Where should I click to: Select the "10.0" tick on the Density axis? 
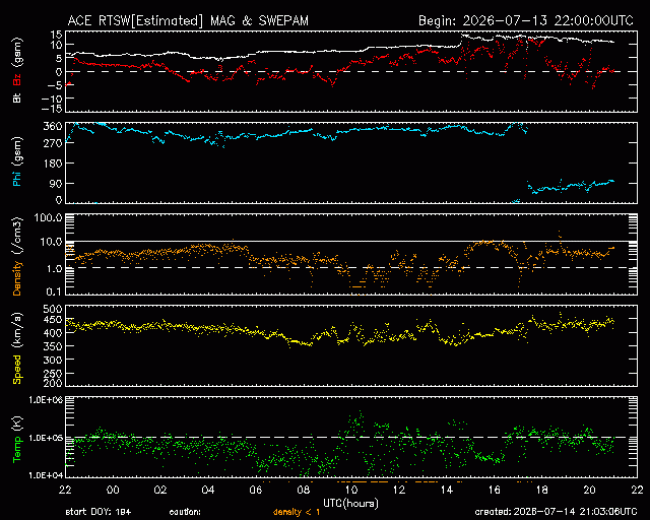point(51,242)
